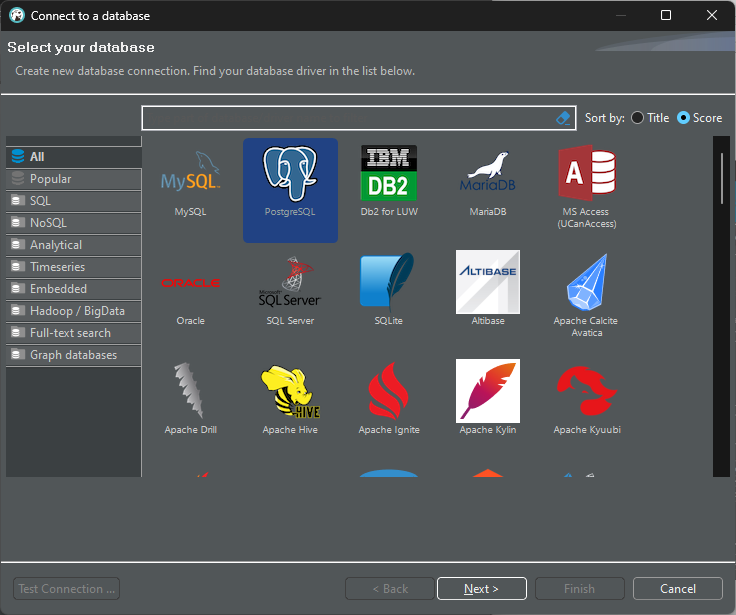
Task: Pick the Apache Kyuubi driver
Action: tap(587, 399)
